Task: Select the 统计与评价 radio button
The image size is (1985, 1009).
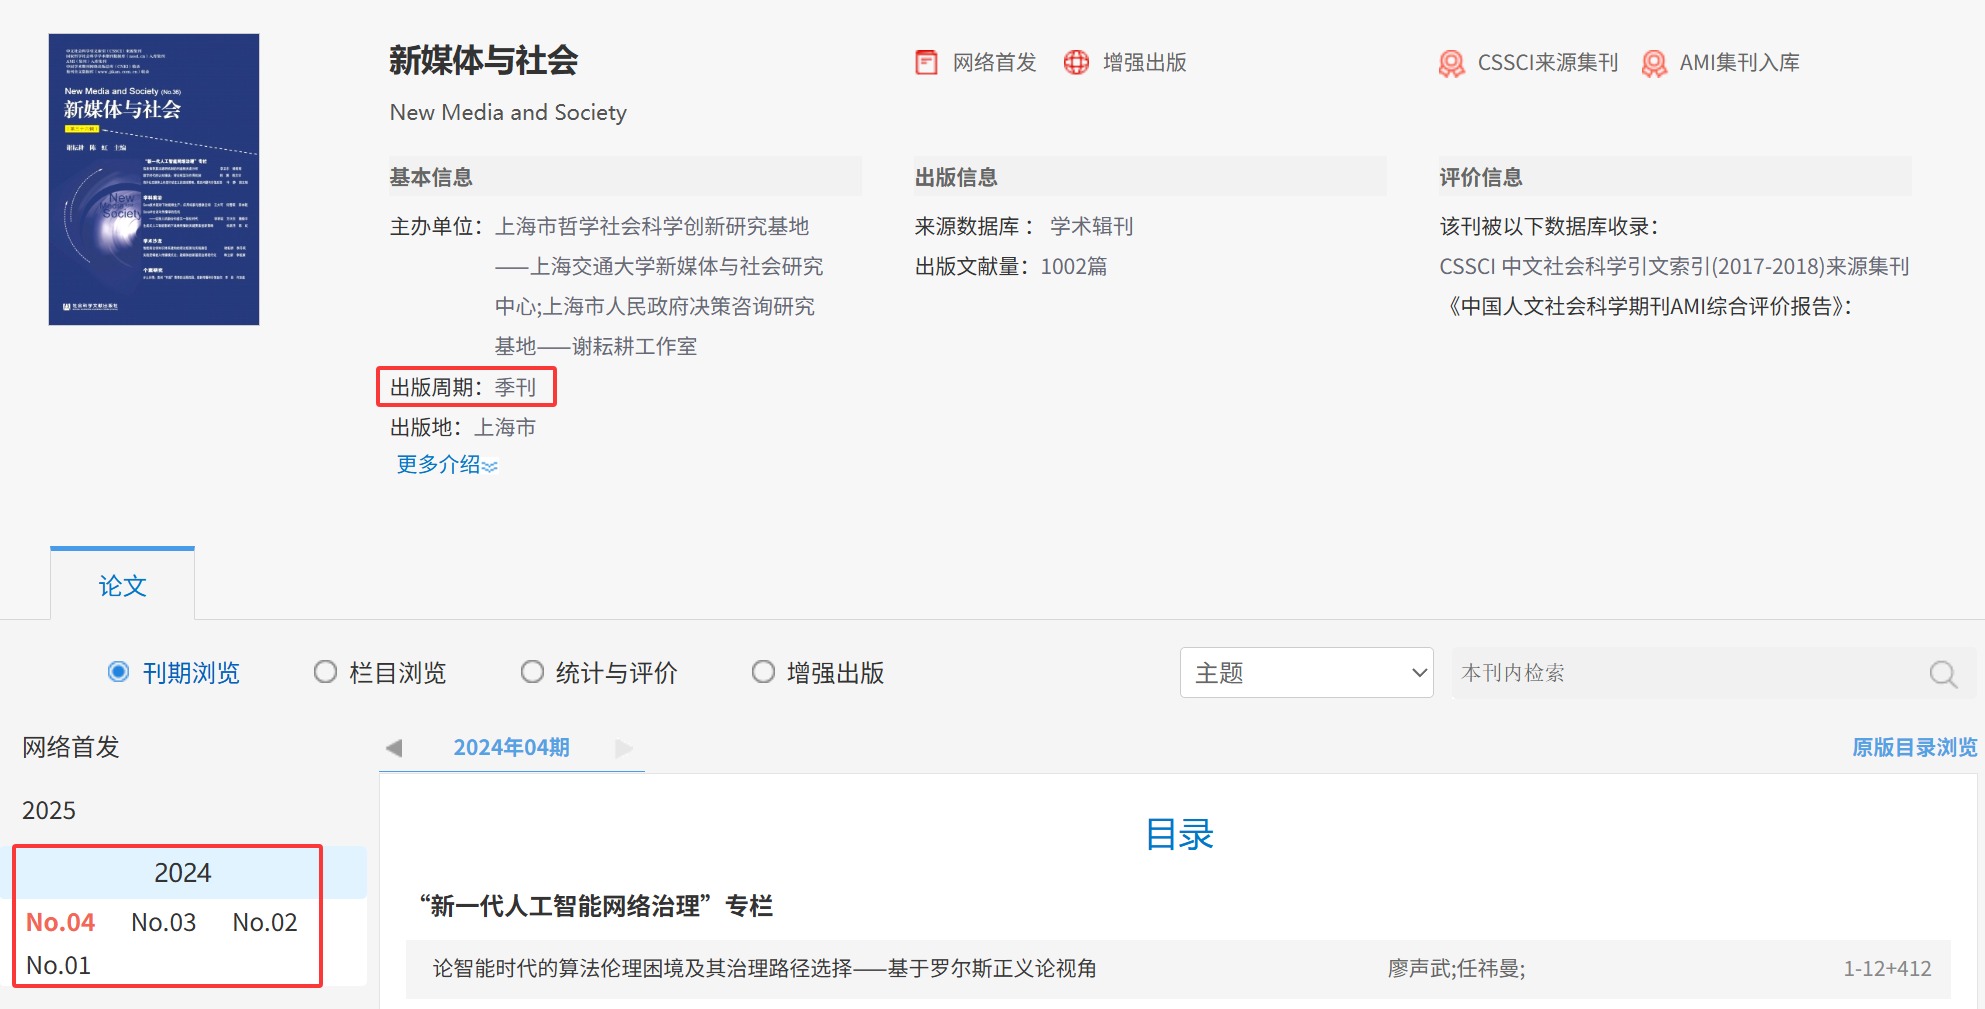Action: [x=532, y=672]
